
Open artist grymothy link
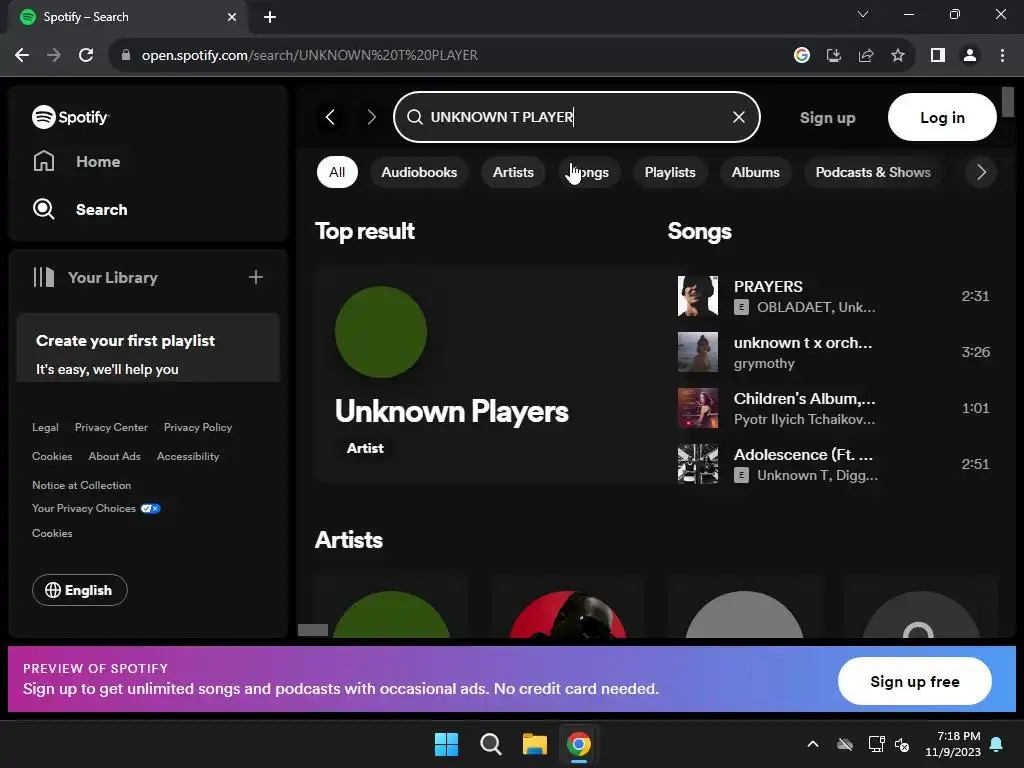[764, 364]
